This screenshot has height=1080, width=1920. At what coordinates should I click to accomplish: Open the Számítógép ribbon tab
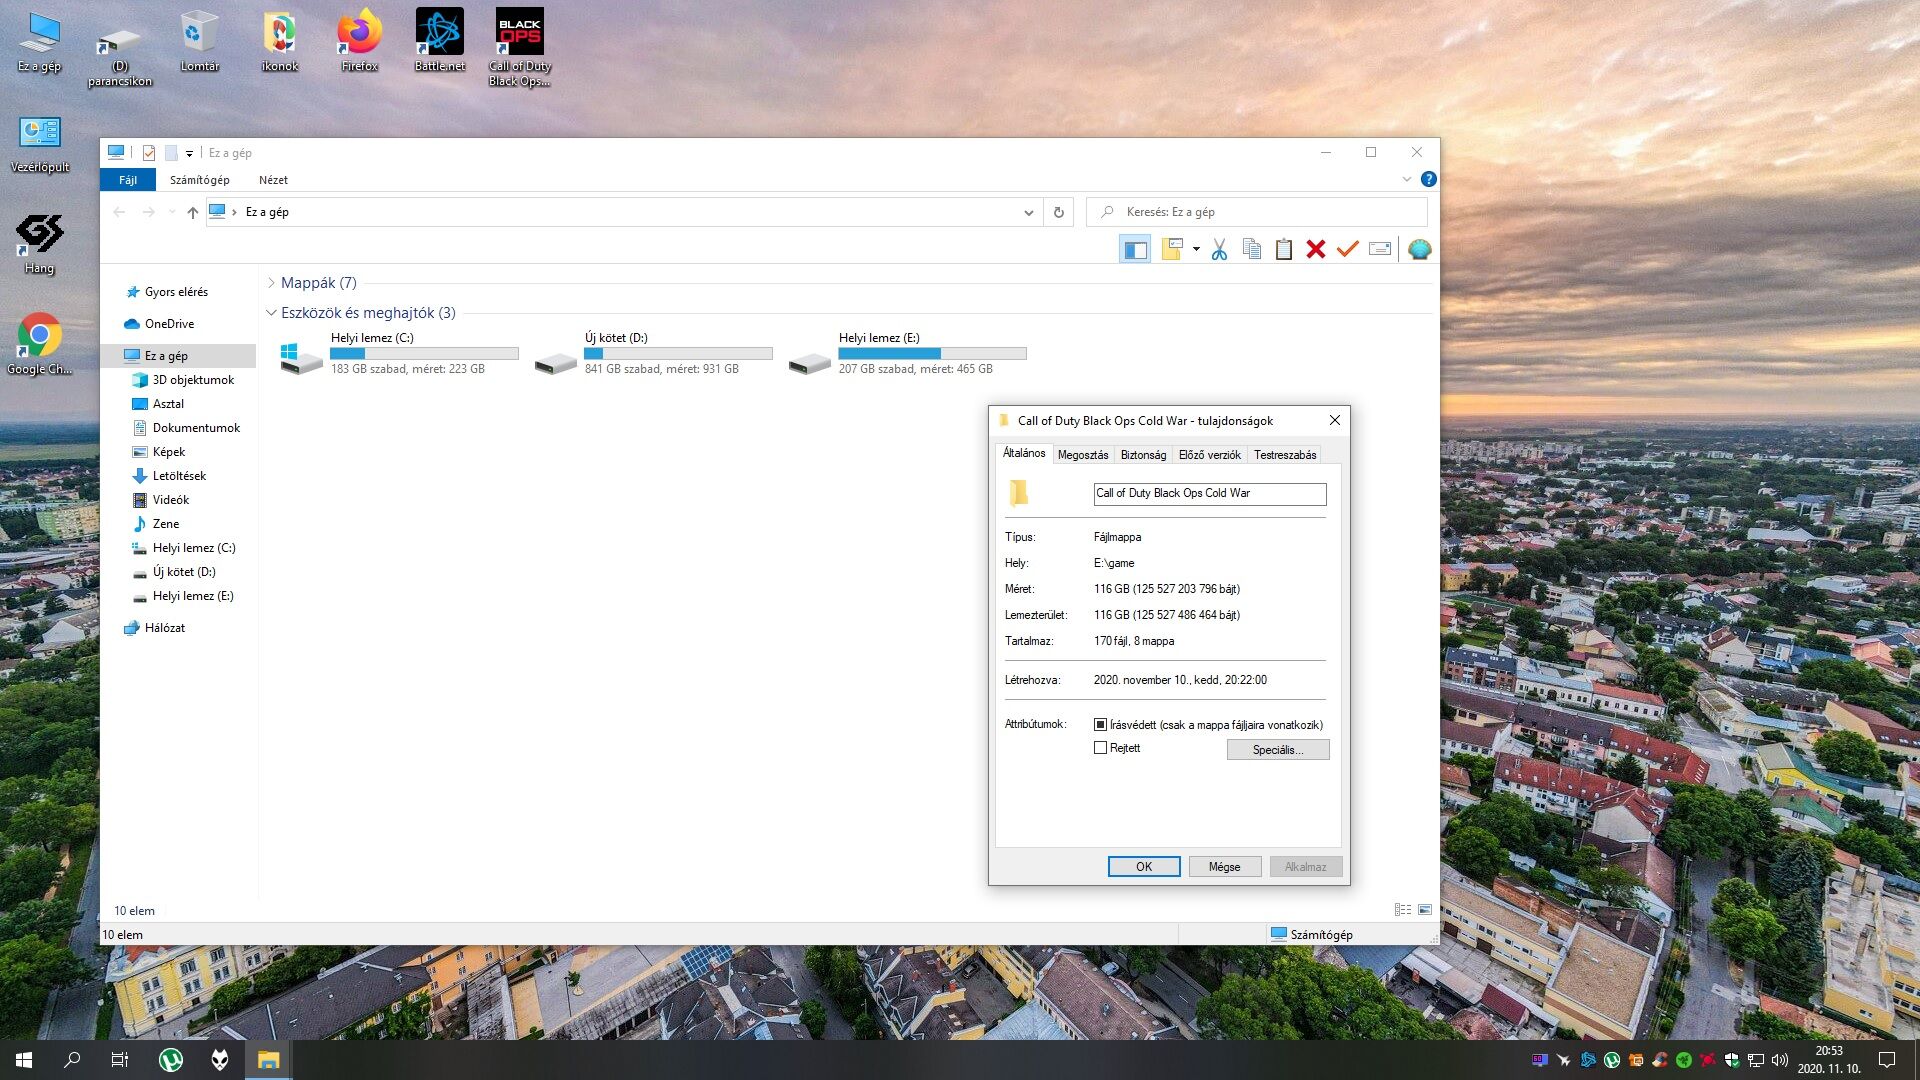(x=200, y=180)
